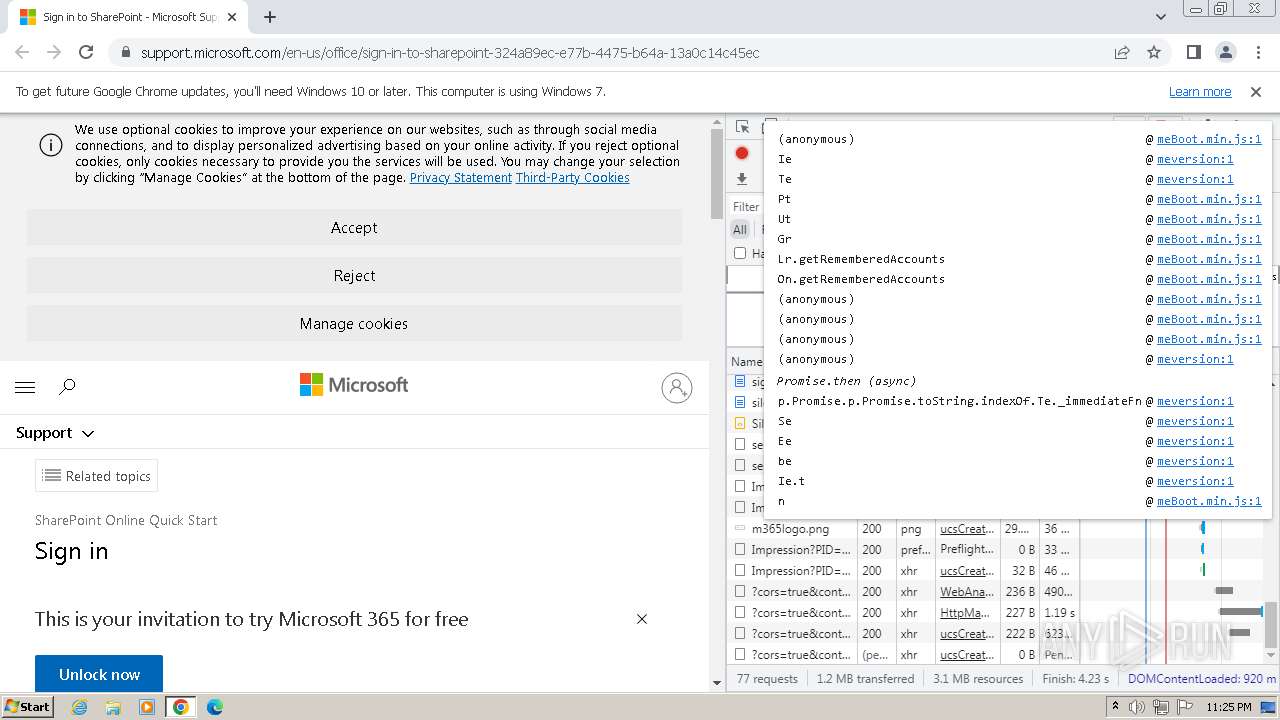Click the web page vertical scrollbar thumb
The height and width of the screenshot is (720, 1280).
(717, 173)
